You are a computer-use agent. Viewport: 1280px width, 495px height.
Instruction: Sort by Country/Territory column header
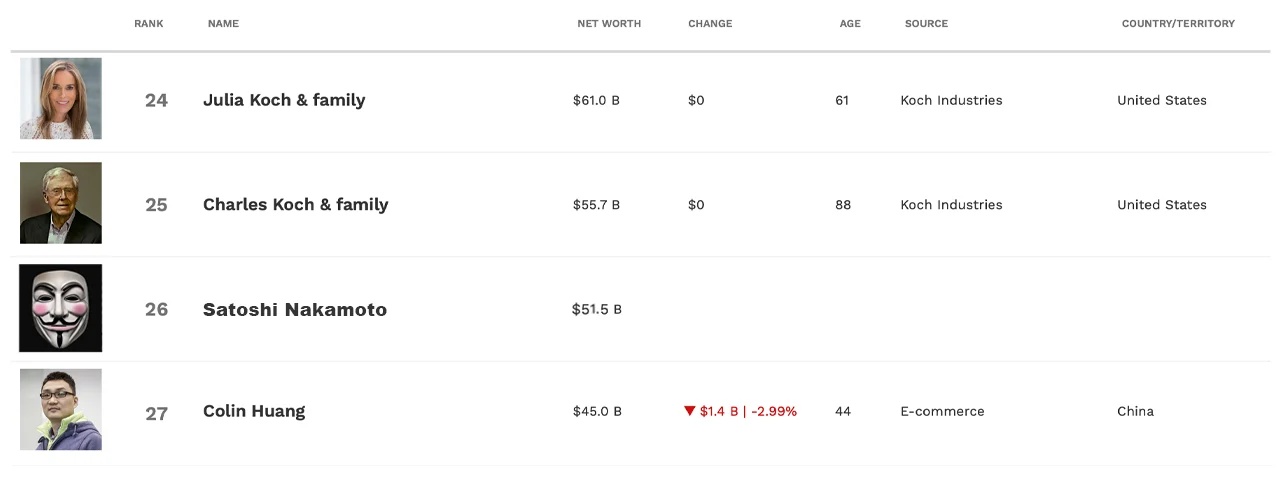point(1178,23)
